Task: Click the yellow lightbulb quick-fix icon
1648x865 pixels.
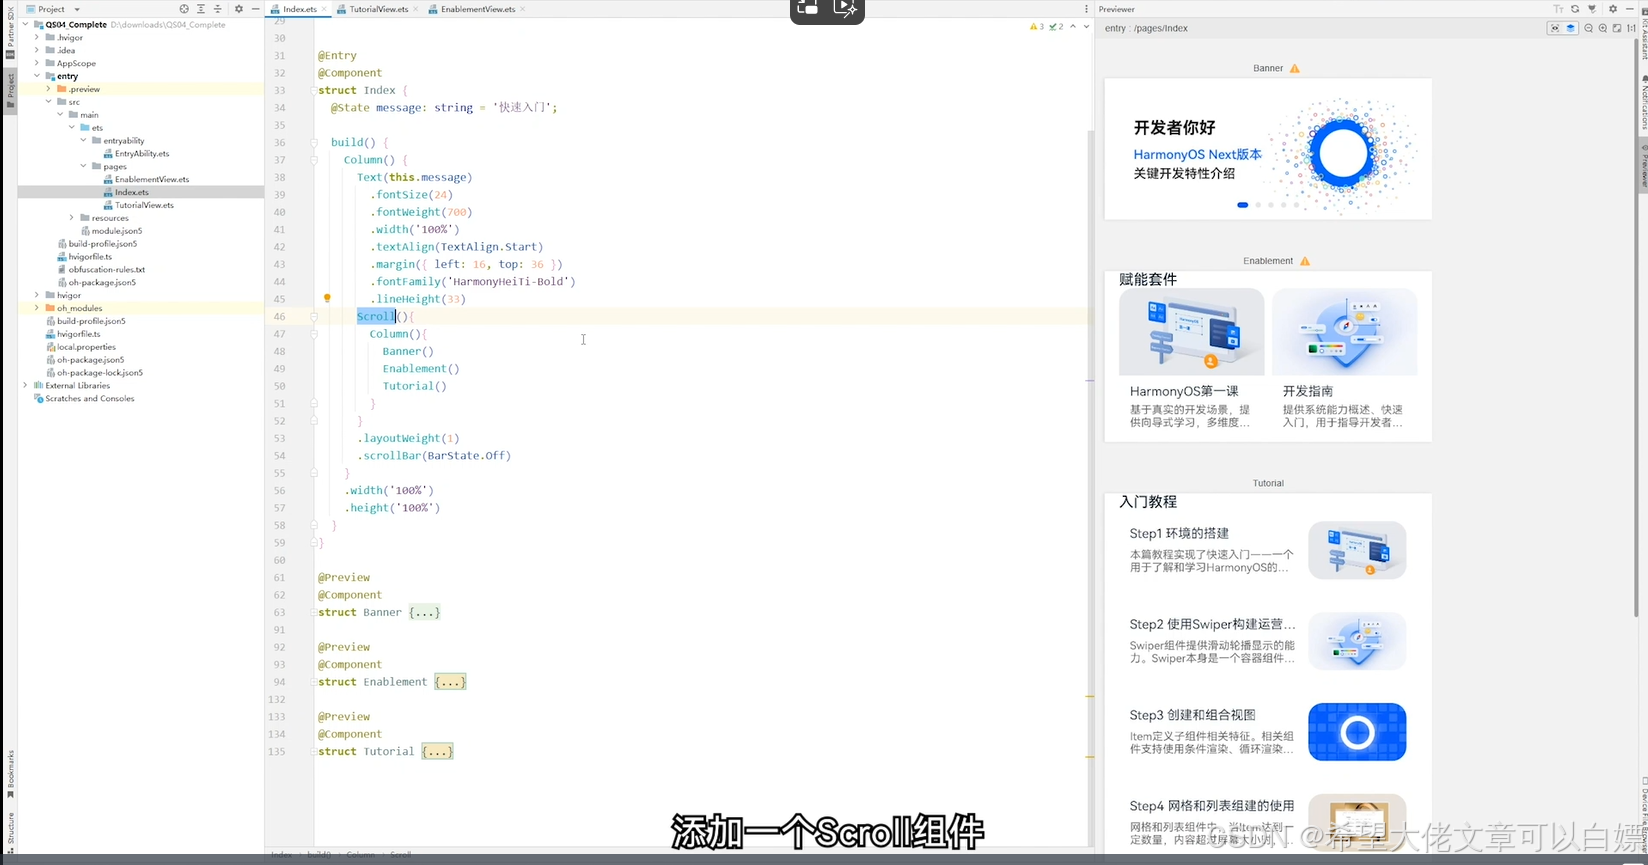Action: pos(327,298)
